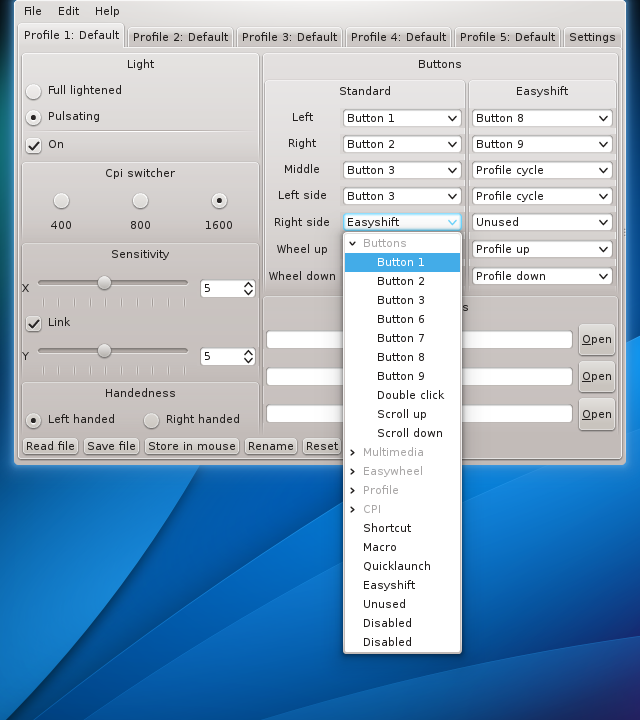Open Easyshift dropdown showing Profile down

pos(542,276)
